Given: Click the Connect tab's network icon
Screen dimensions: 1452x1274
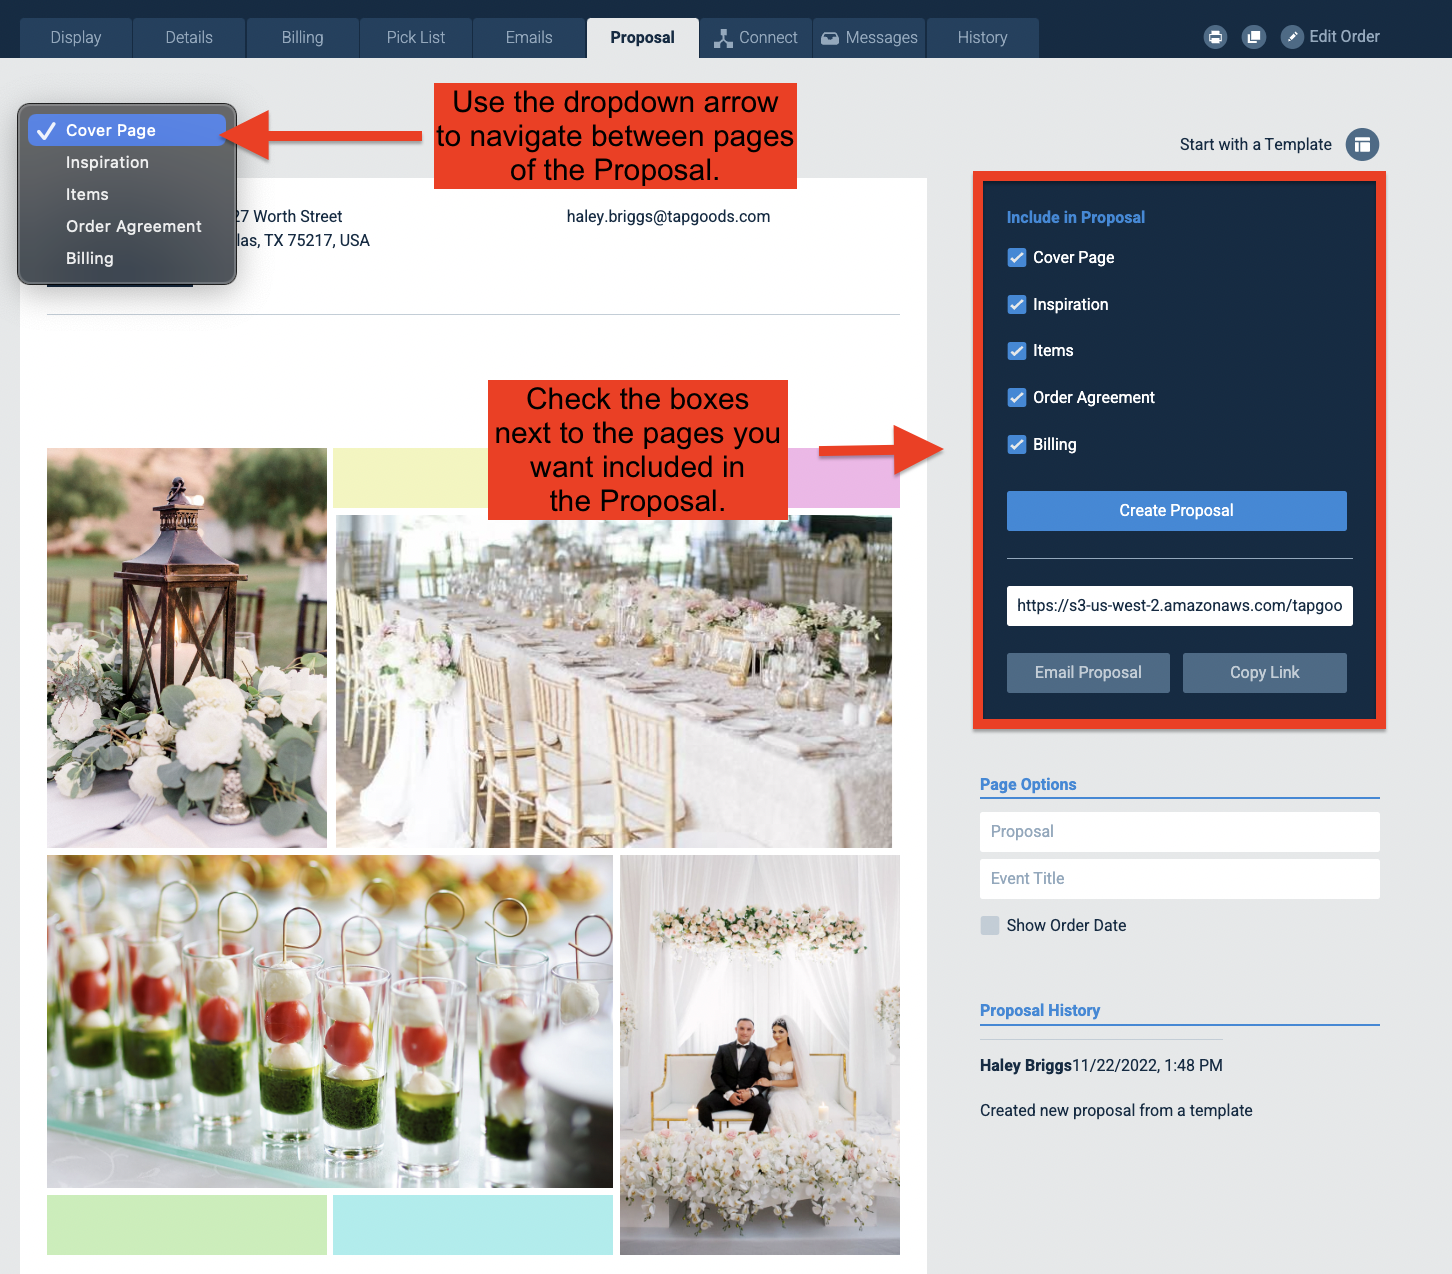Looking at the screenshot, I should 722,37.
